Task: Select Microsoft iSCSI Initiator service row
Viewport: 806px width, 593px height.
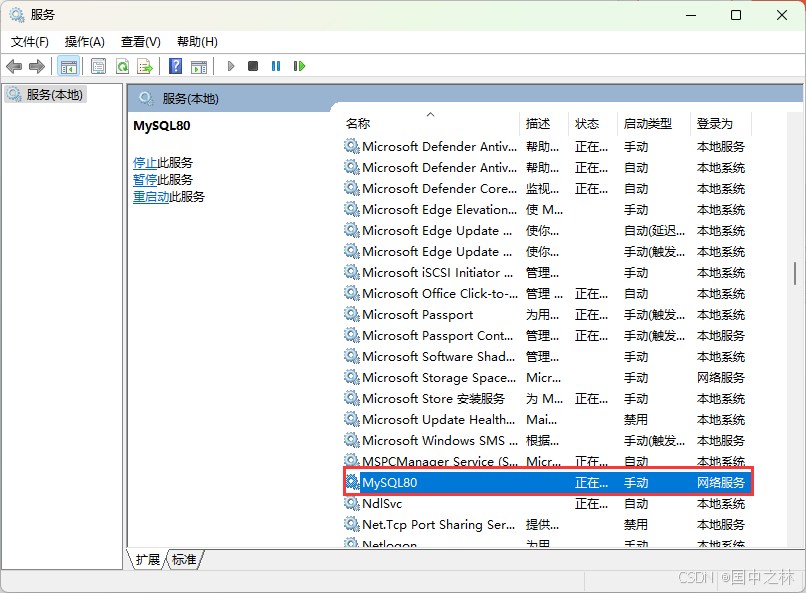Action: click(548, 272)
